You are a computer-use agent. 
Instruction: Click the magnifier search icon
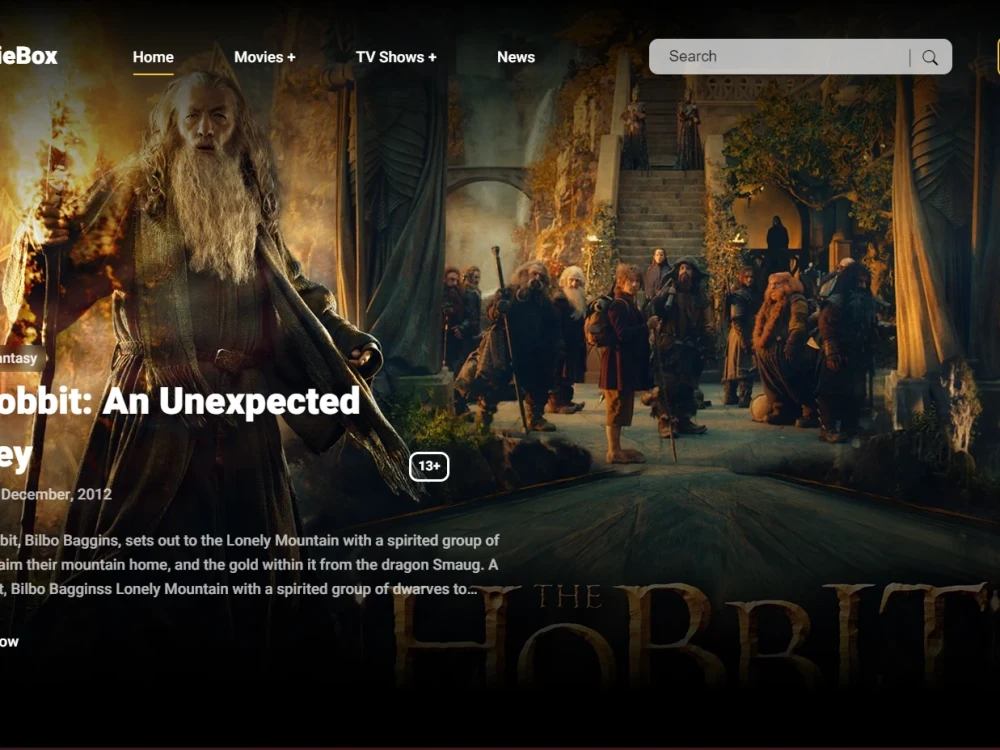coord(930,57)
